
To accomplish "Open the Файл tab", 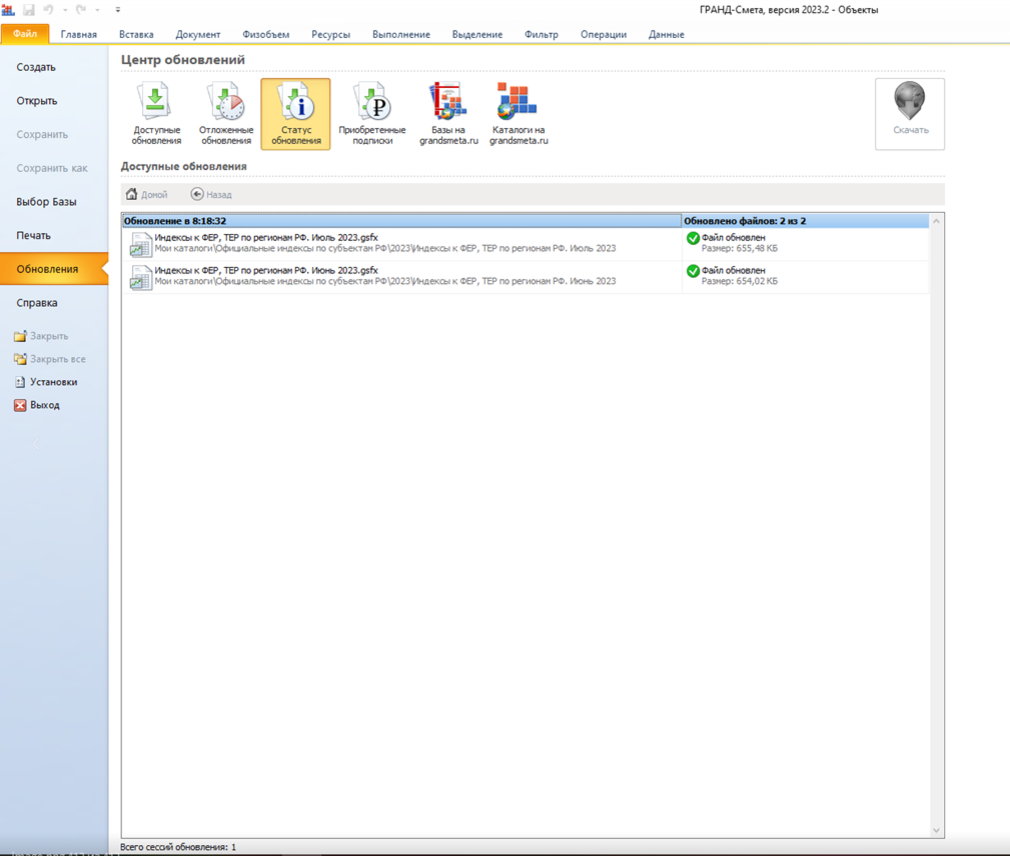I will [x=25, y=33].
